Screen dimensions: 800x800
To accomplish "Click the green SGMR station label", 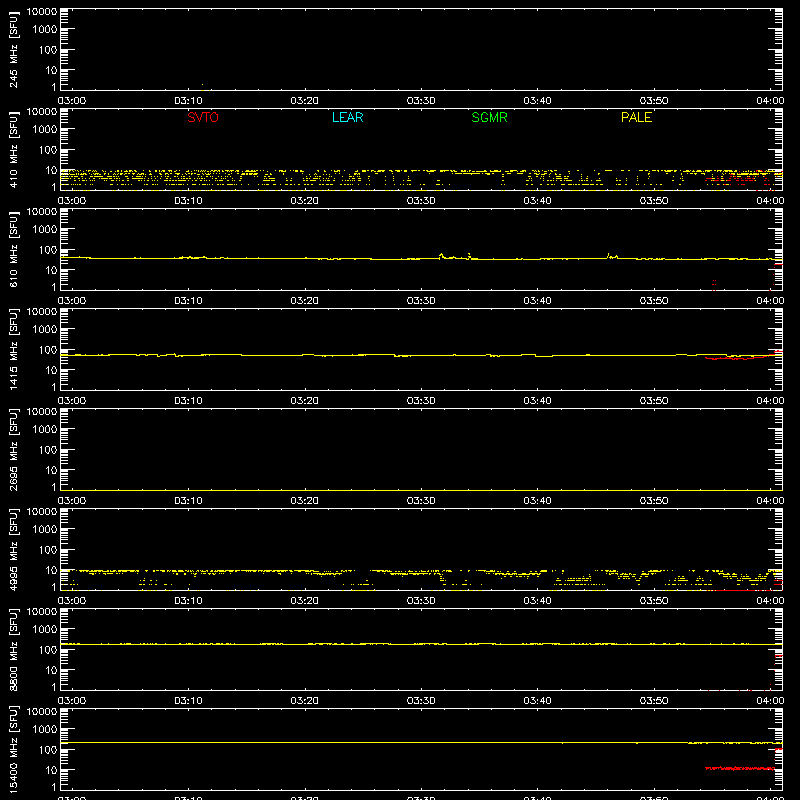I will 489,117.
